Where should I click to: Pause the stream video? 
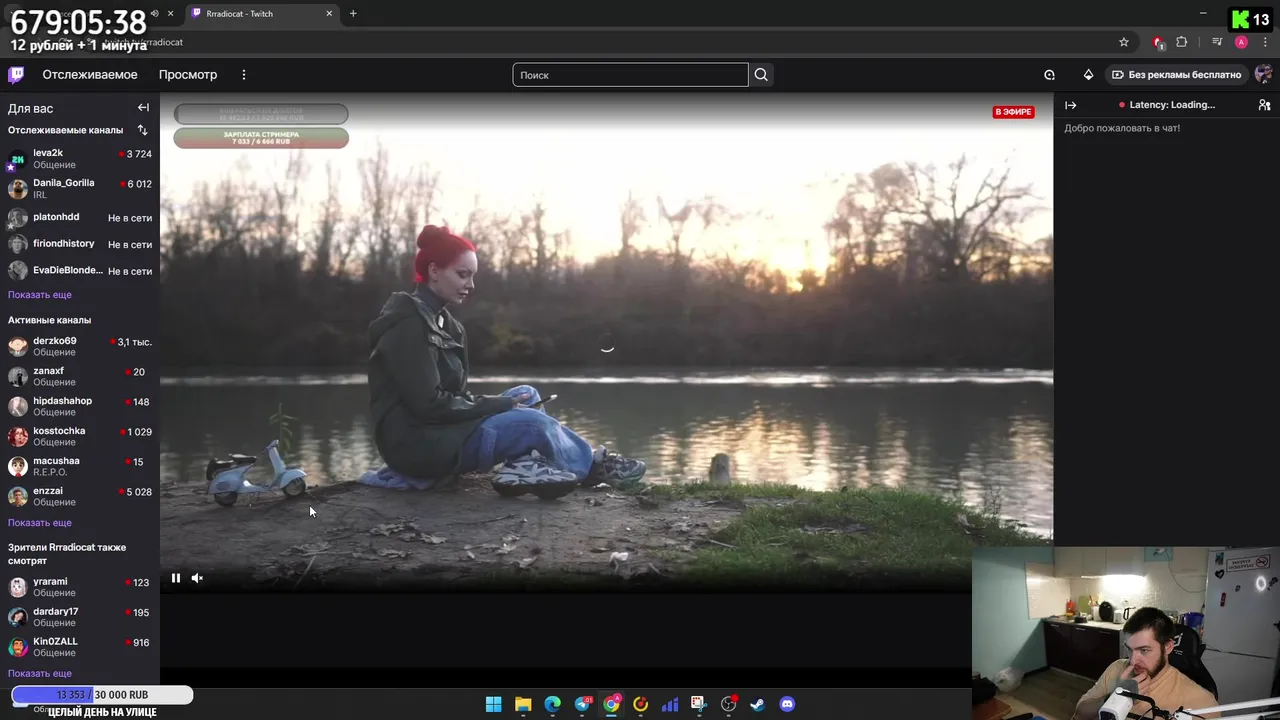(x=176, y=578)
